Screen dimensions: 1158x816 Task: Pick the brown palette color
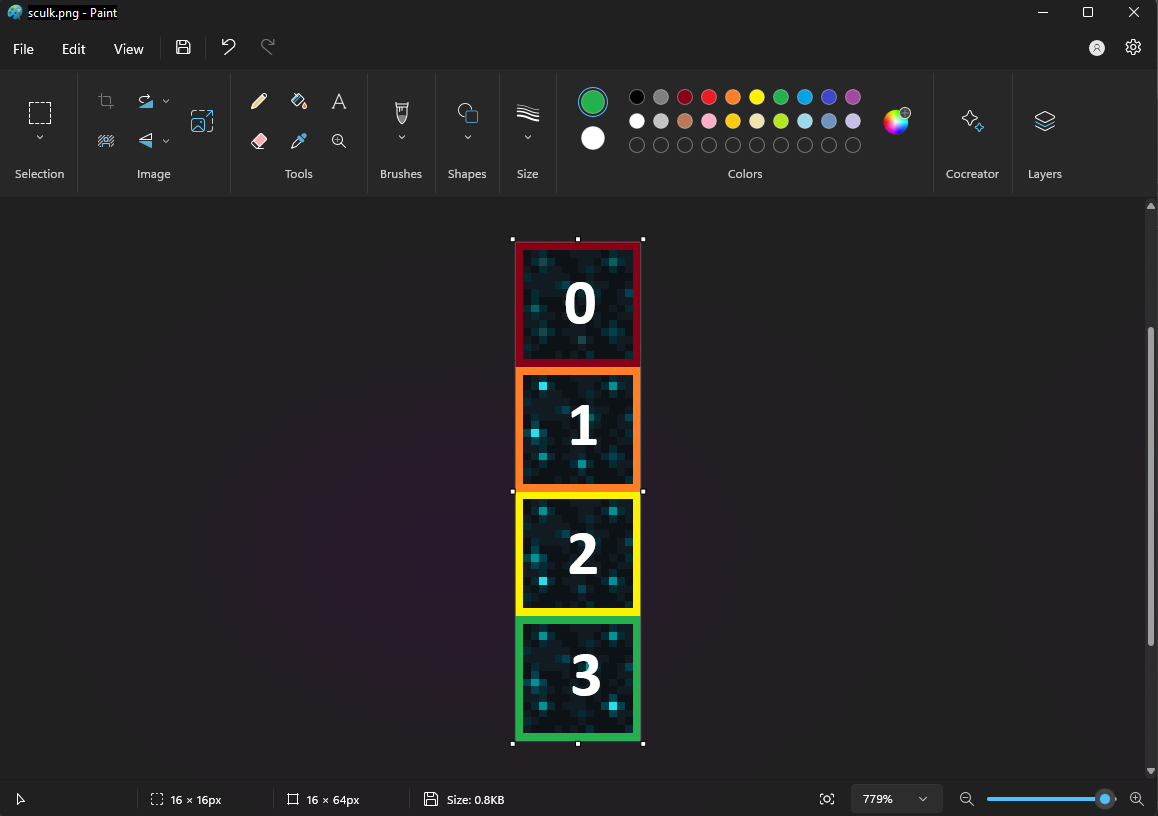point(685,120)
